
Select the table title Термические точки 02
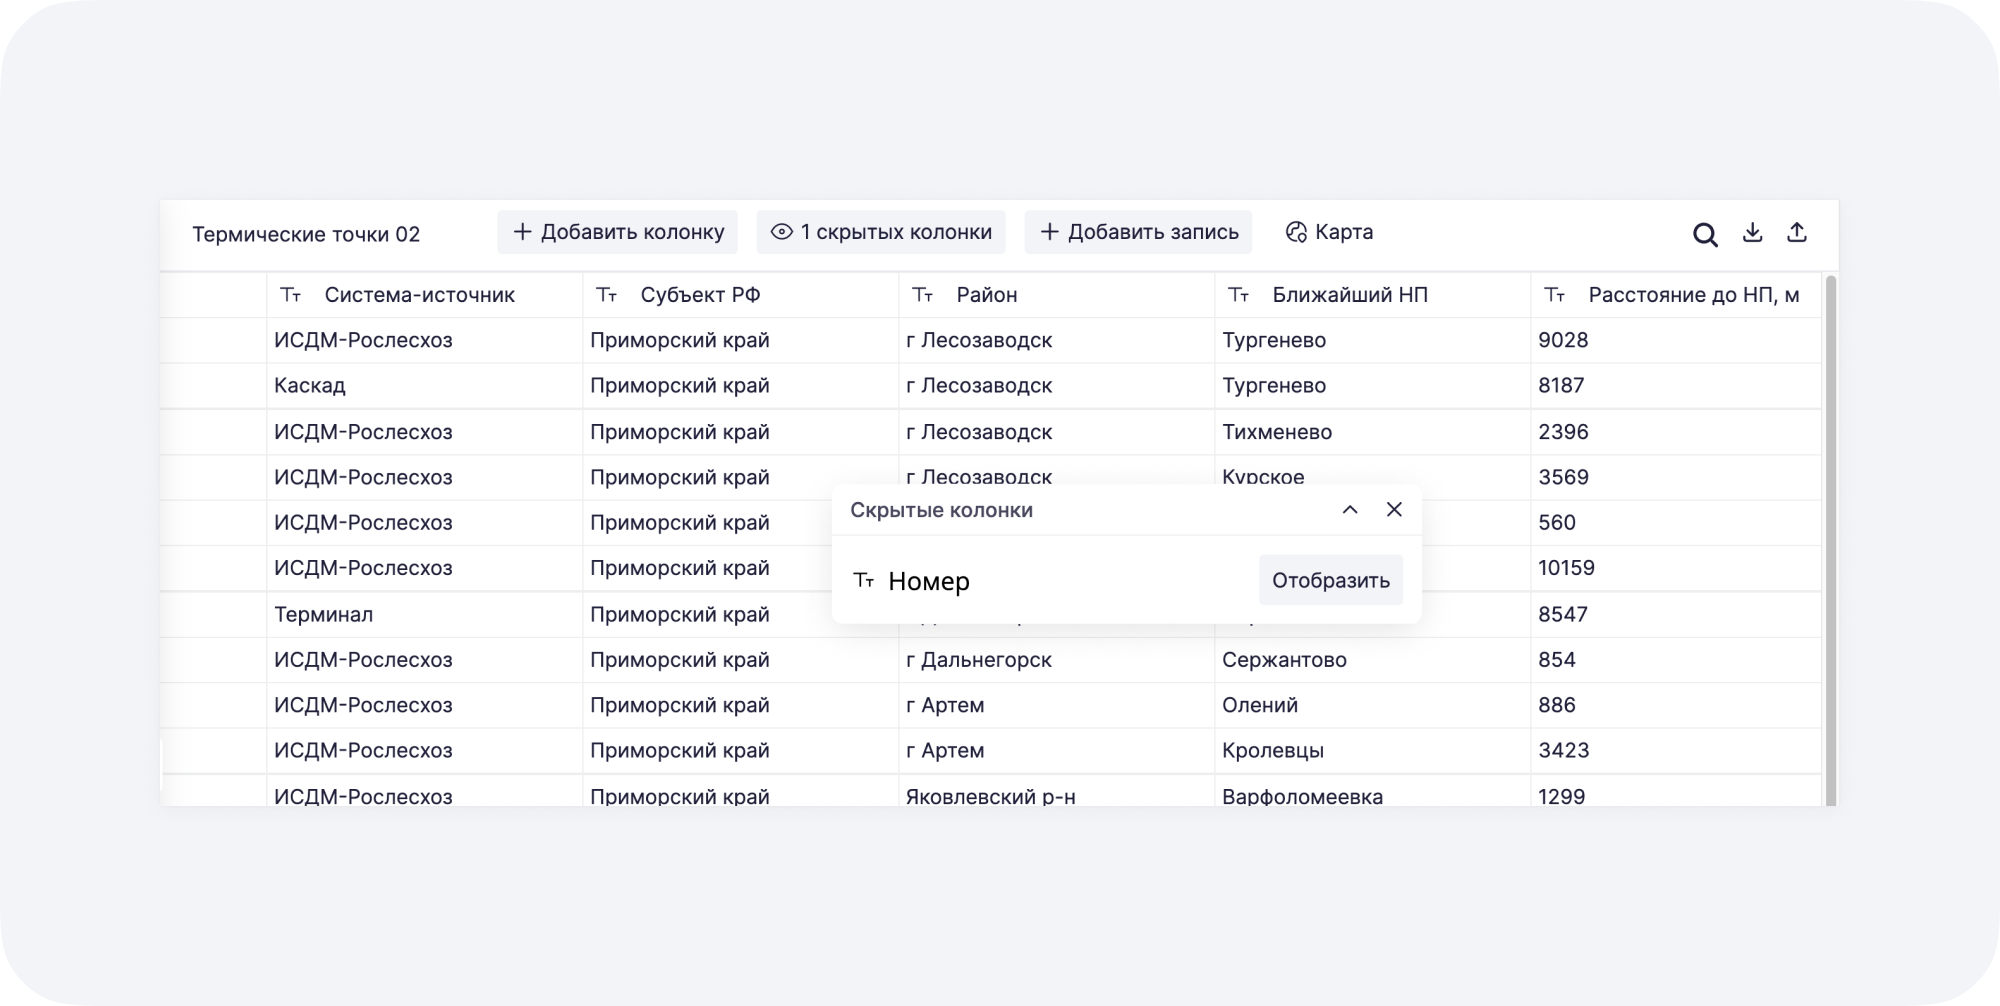pos(308,234)
